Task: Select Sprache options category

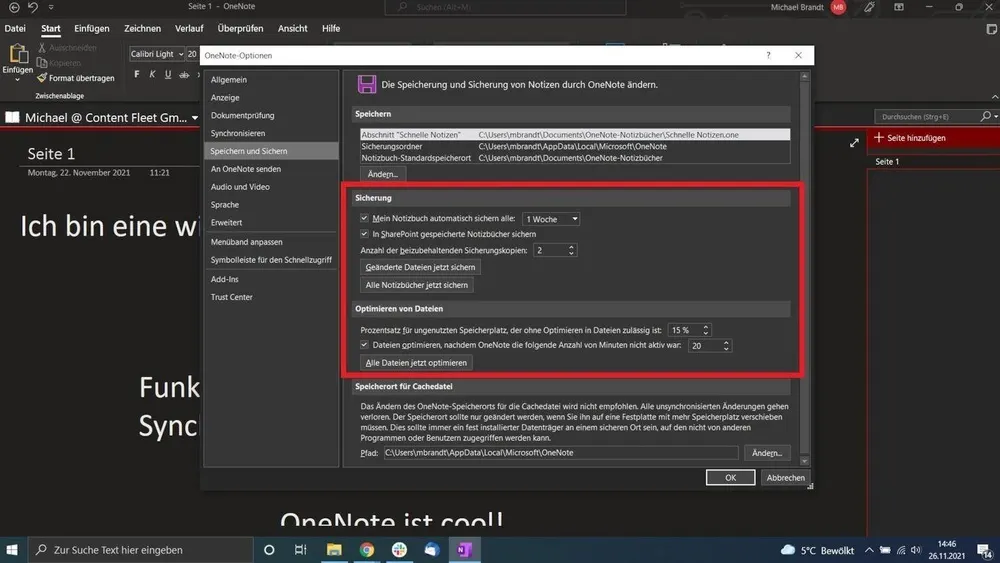Action: pyautogui.click(x=271, y=205)
